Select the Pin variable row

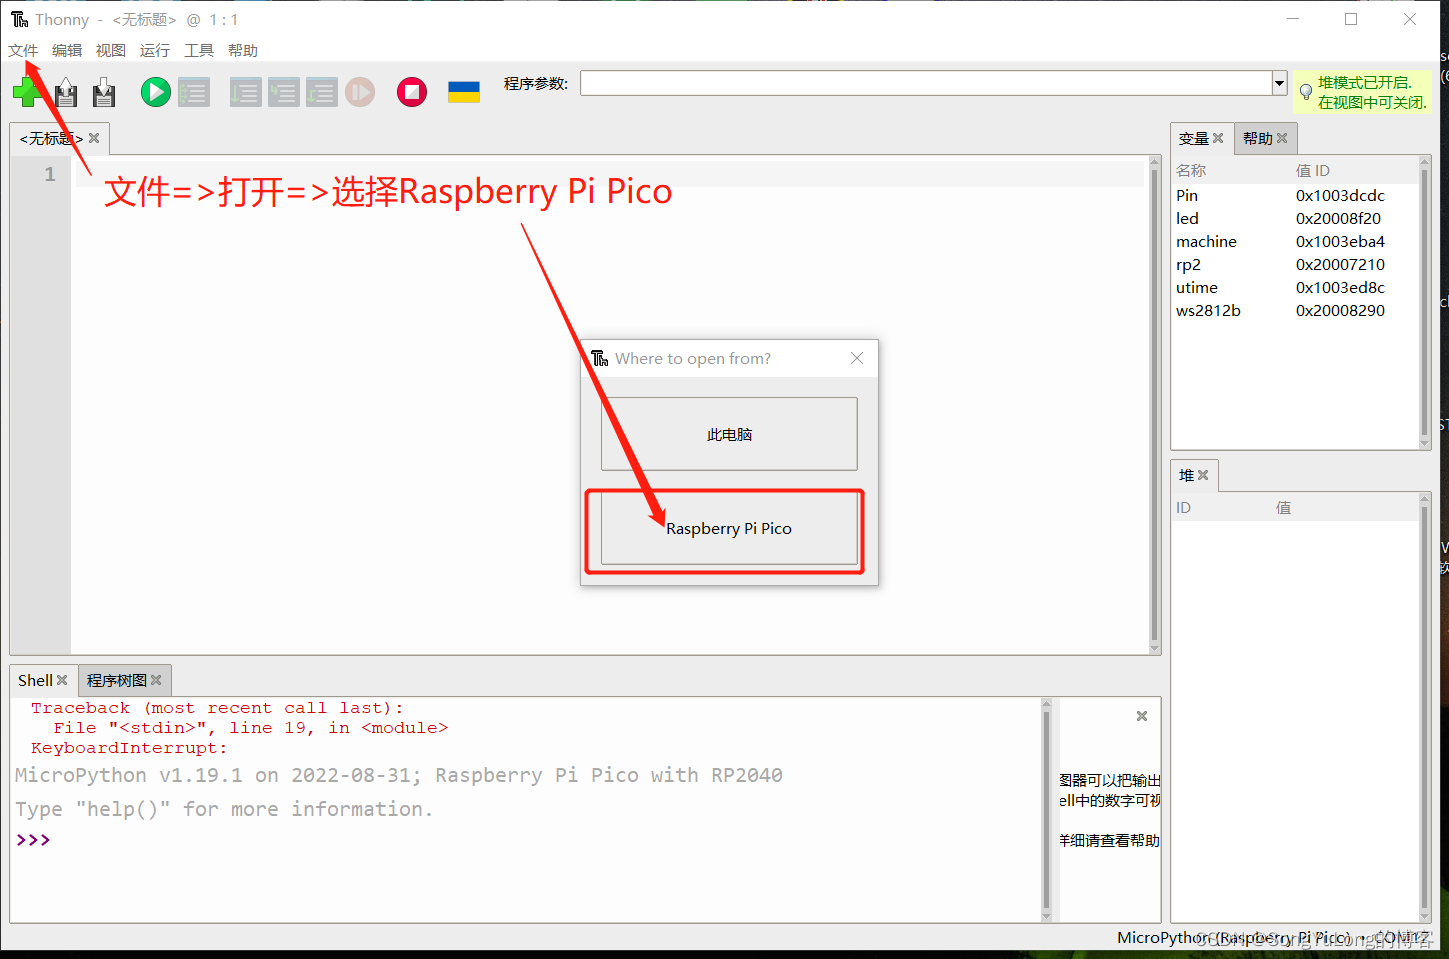[1296, 195]
